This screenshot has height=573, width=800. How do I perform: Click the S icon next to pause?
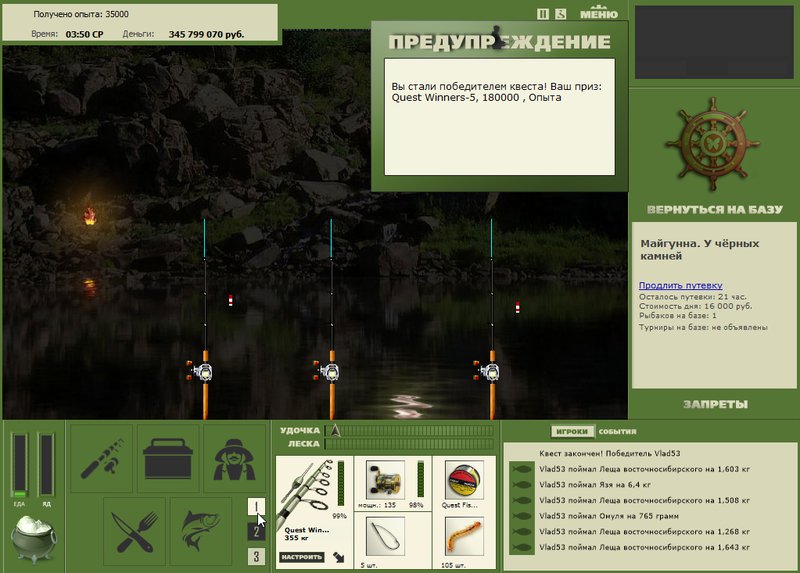pyautogui.click(x=560, y=14)
